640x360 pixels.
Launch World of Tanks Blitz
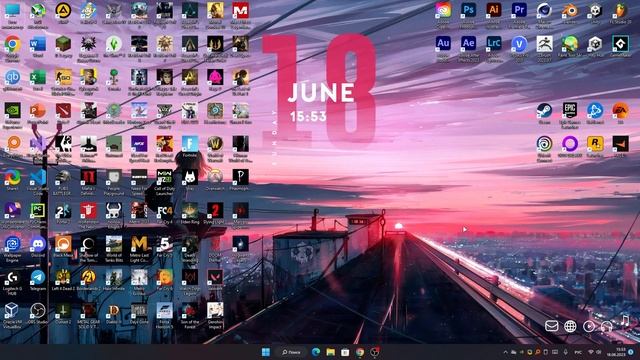114,244
